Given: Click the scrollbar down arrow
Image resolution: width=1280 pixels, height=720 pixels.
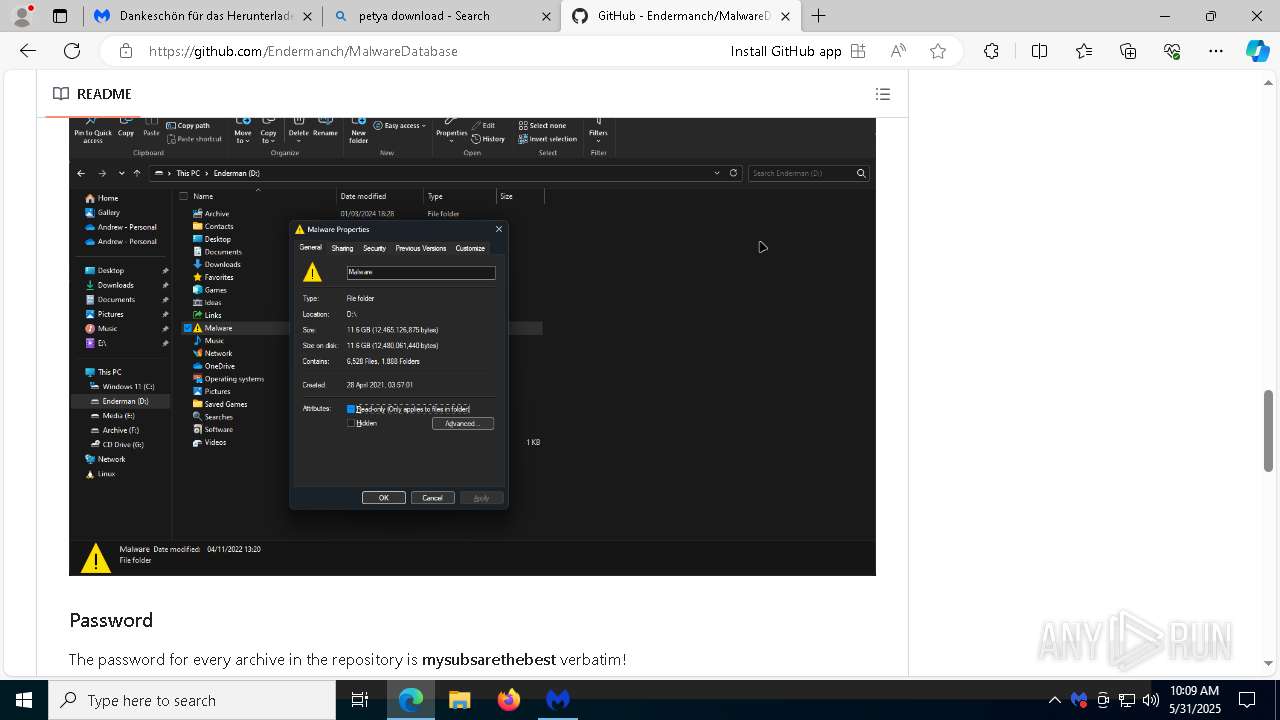Looking at the screenshot, I should [x=1269, y=663].
